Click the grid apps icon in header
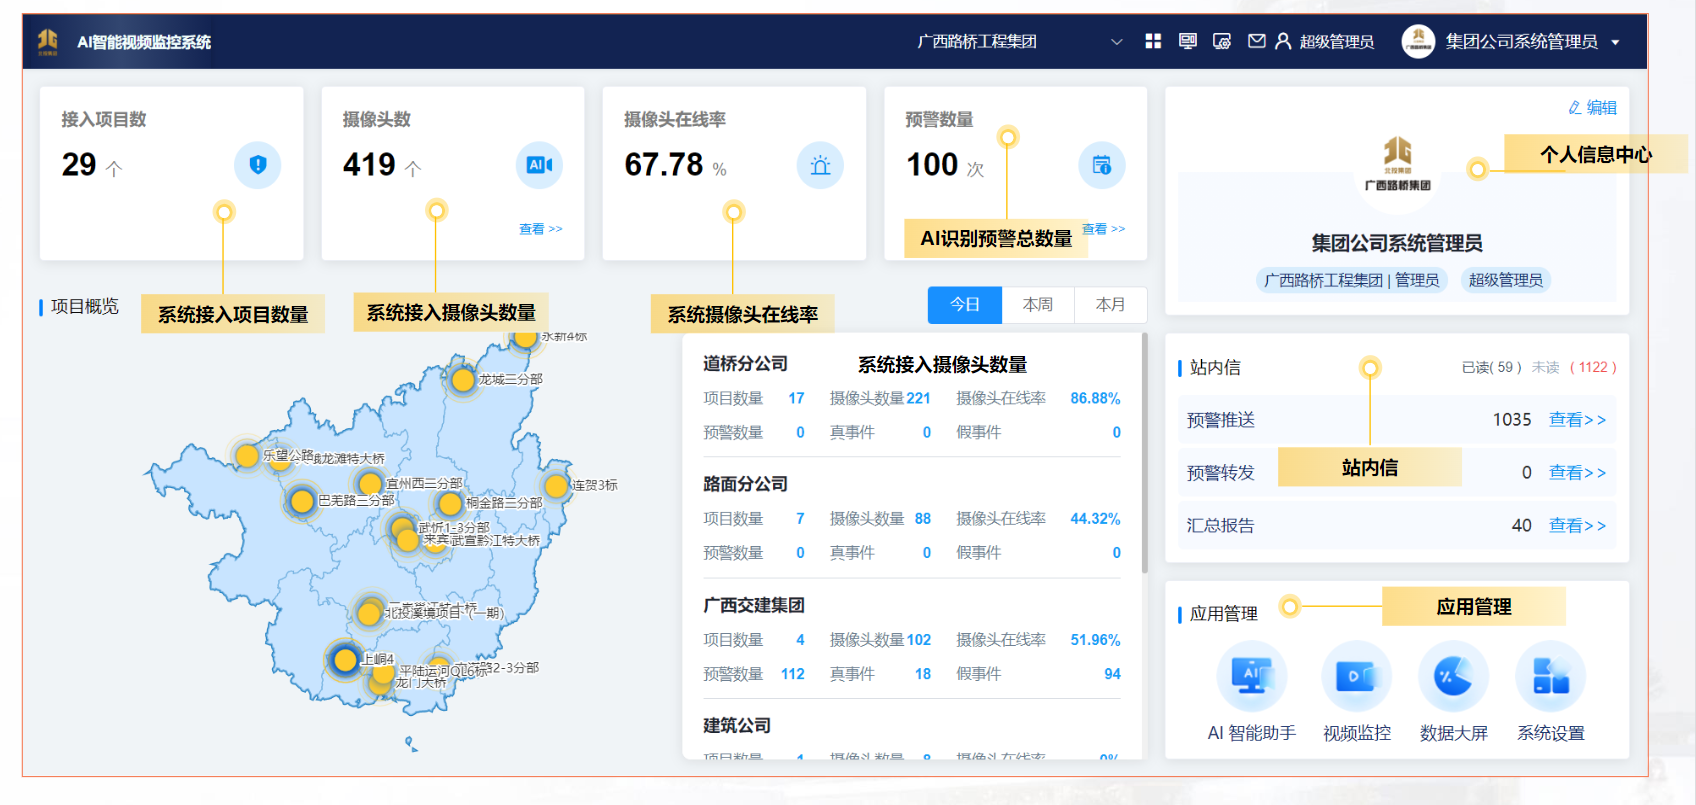 (x=1153, y=41)
